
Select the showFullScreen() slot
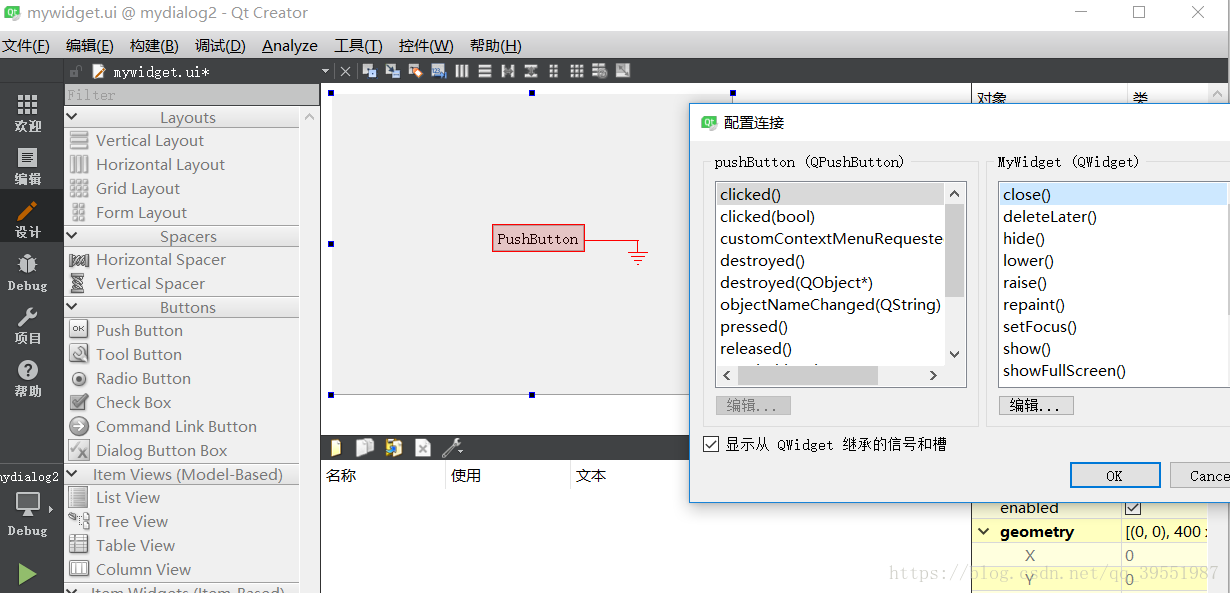point(1064,370)
